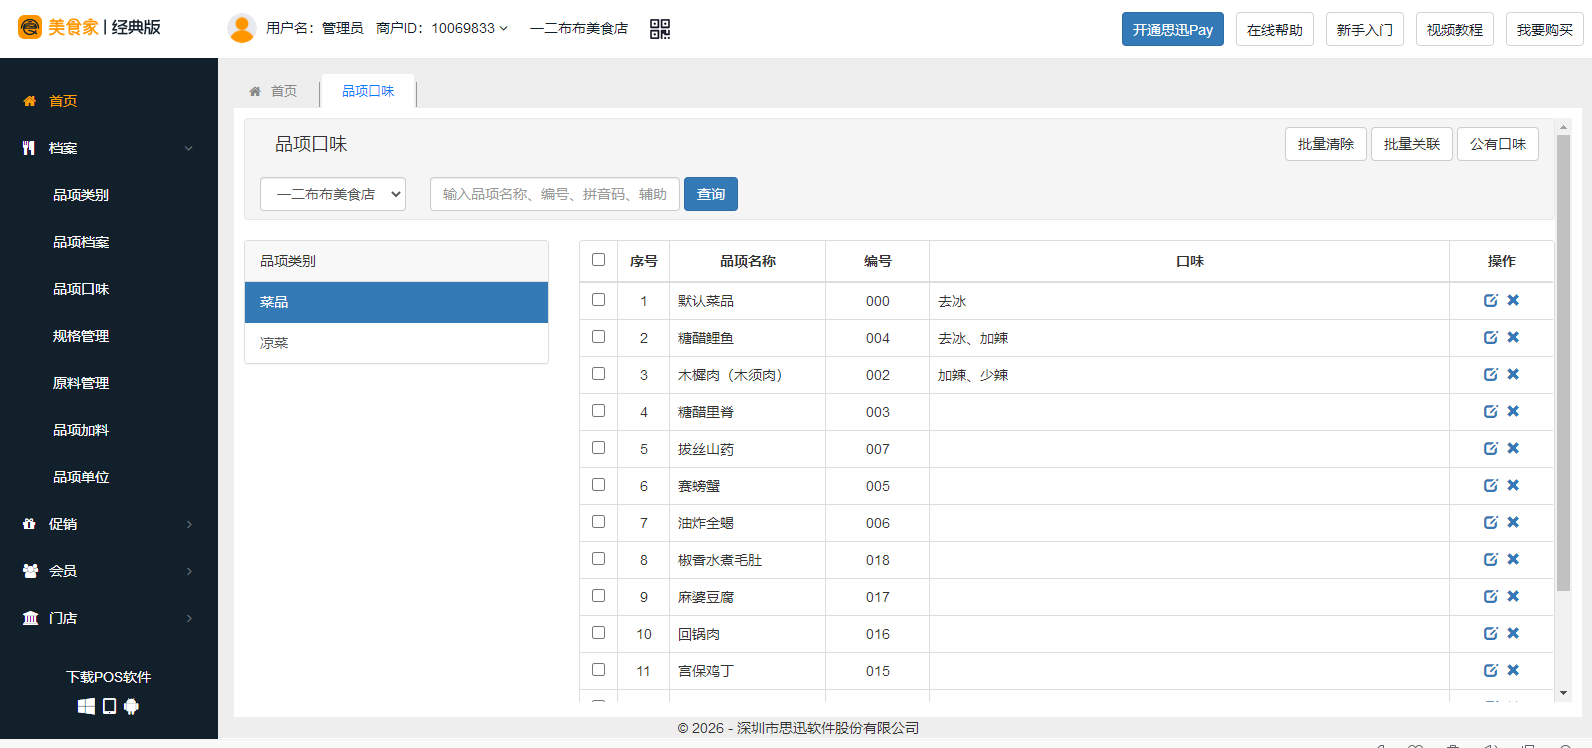The width and height of the screenshot is (1592, 748).
Task: Select the 菜品 category
Action: (396, 302)
